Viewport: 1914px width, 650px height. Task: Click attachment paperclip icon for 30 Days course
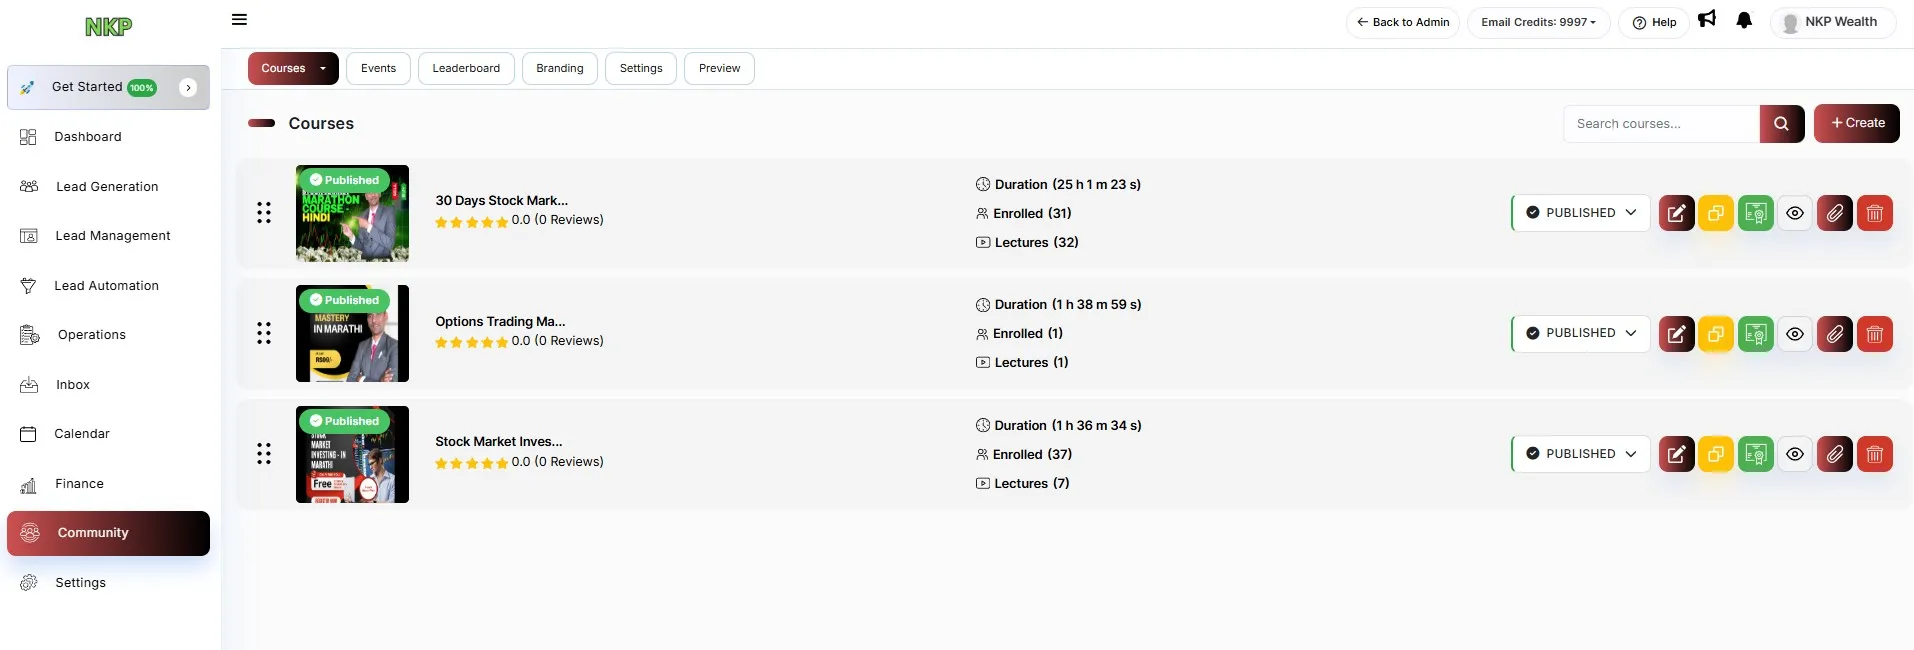click(x=1835, y=213)
